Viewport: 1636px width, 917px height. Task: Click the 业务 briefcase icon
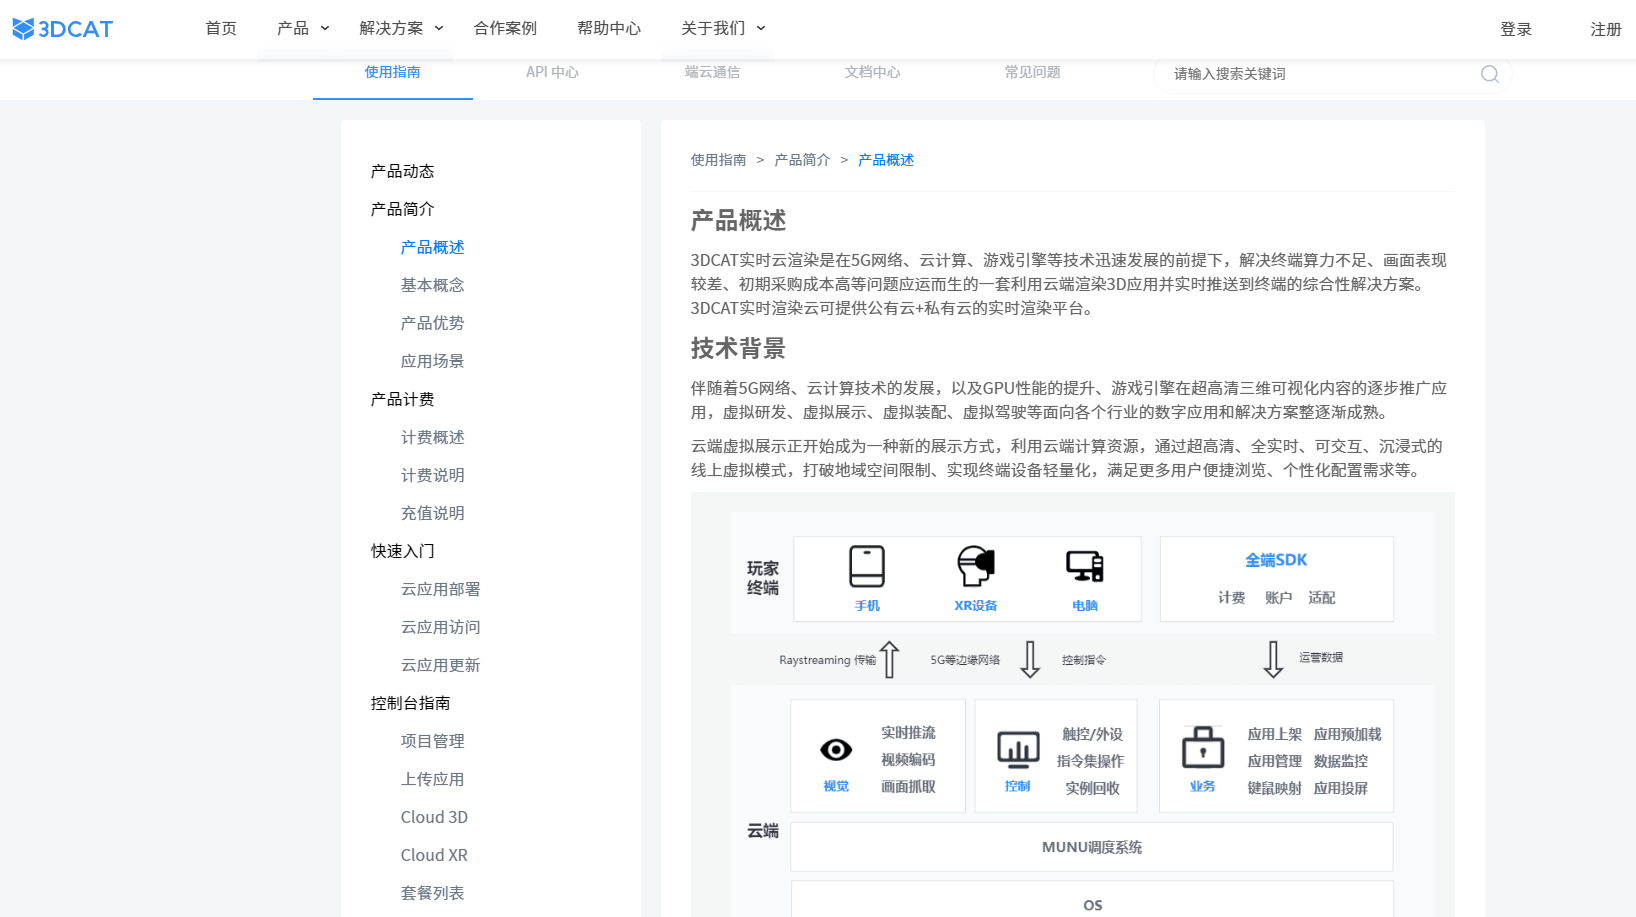[x=1203, y=747]
